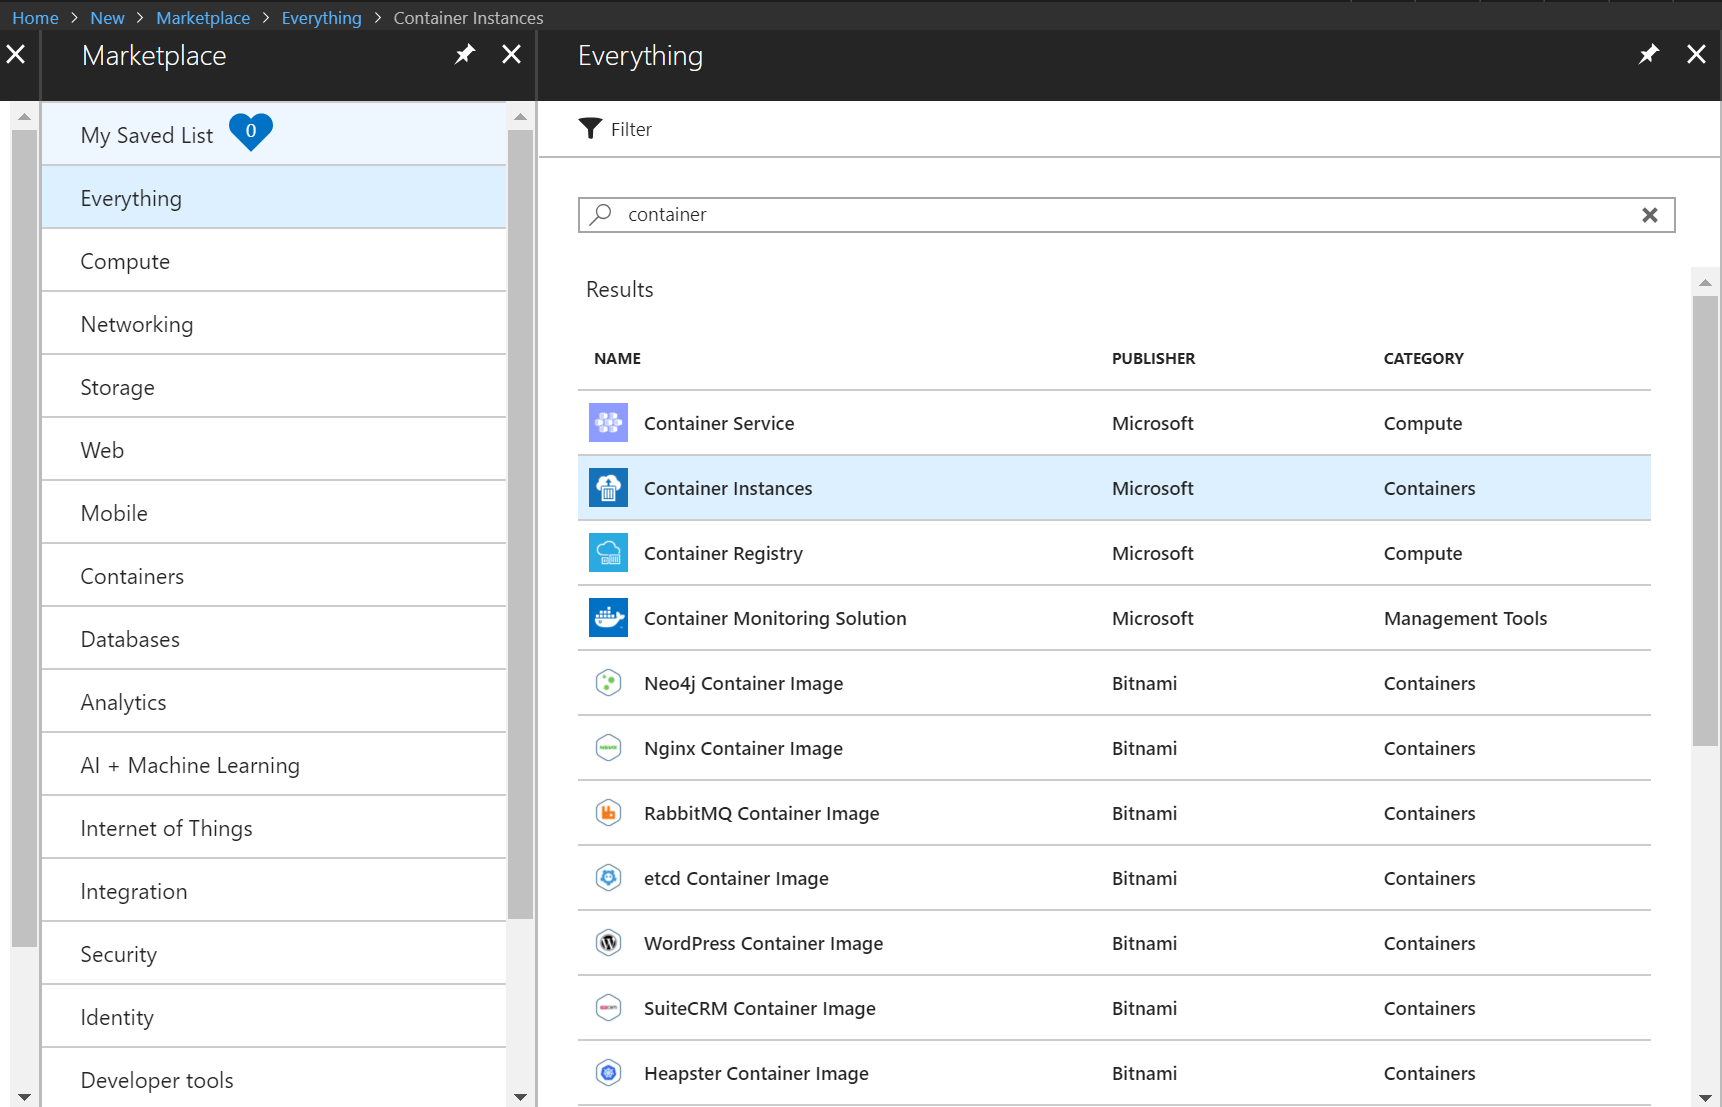Viewport: 1722px width, 1107px height.
Task: Select the Container Instances cube icon
Action: point(608,488)
